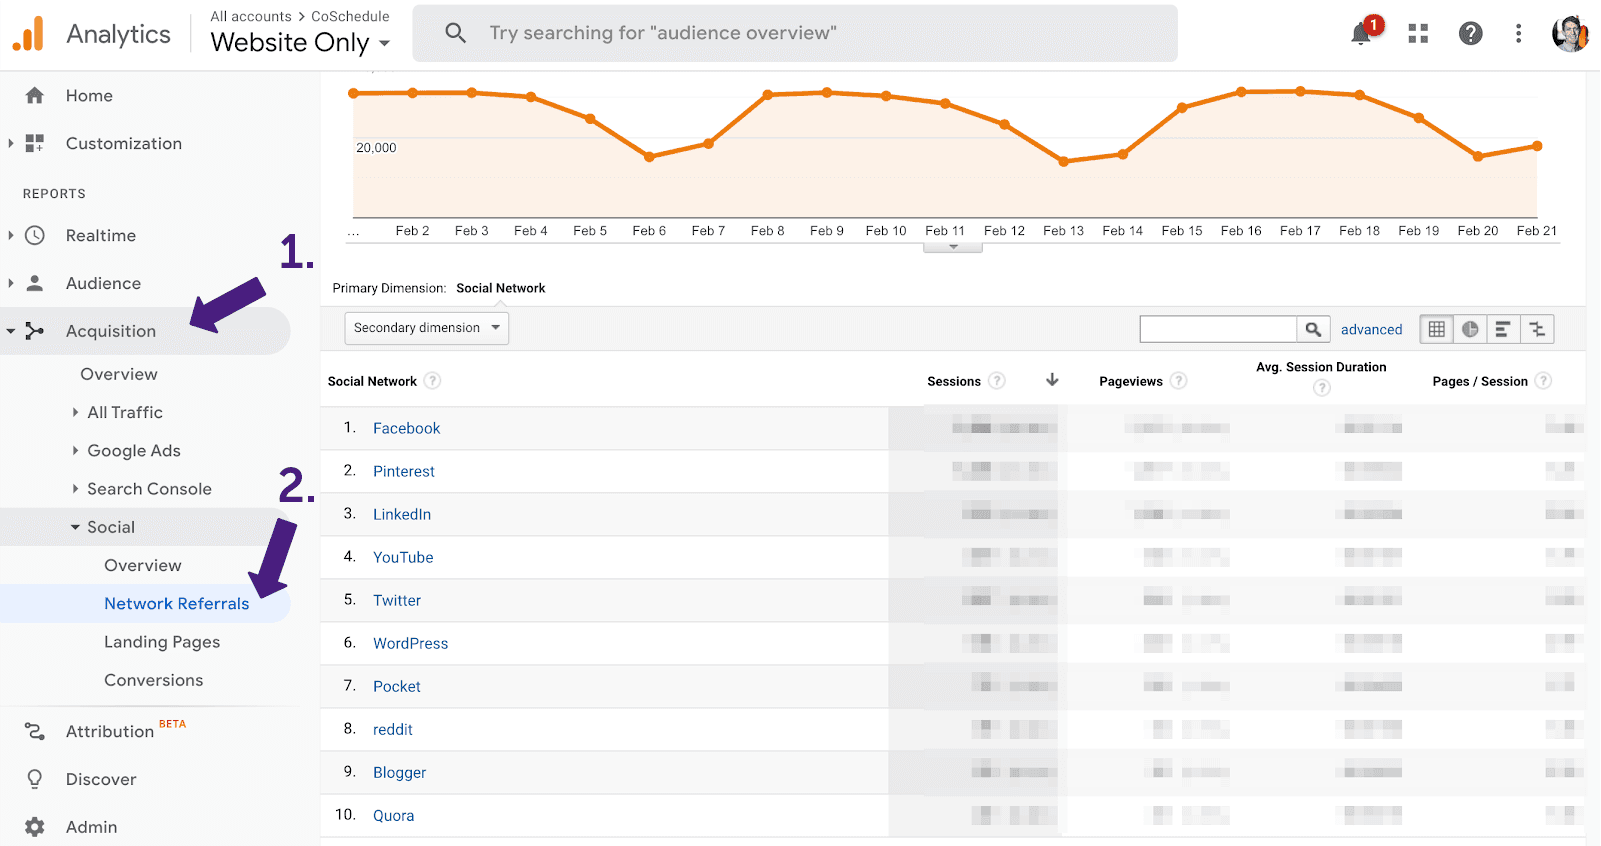Open the Google apps grid
Image resolution: width=1601 pixels, height=846 pixels.
point(1418,34)
